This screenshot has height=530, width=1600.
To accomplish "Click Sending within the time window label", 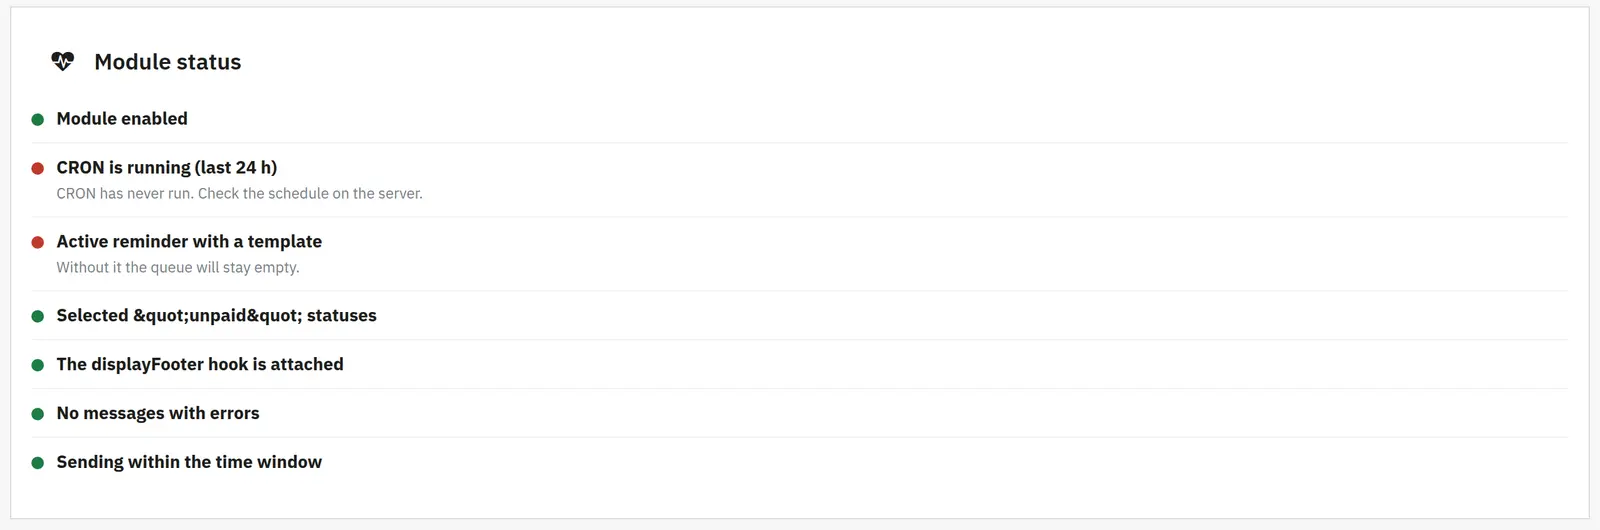I will pos(189,463).
